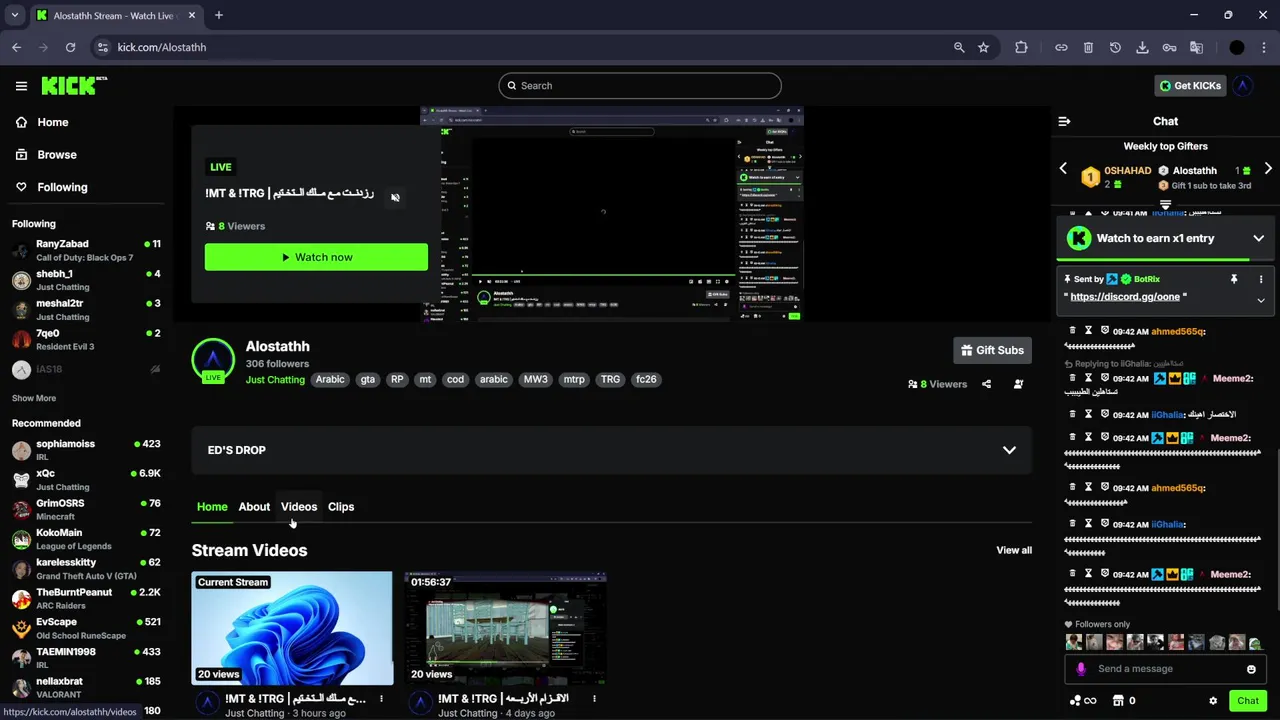Switch to the Clips tab
The width and height of the screenshot is (1280, 720).
pyautogui.click(x=341, y=507)
